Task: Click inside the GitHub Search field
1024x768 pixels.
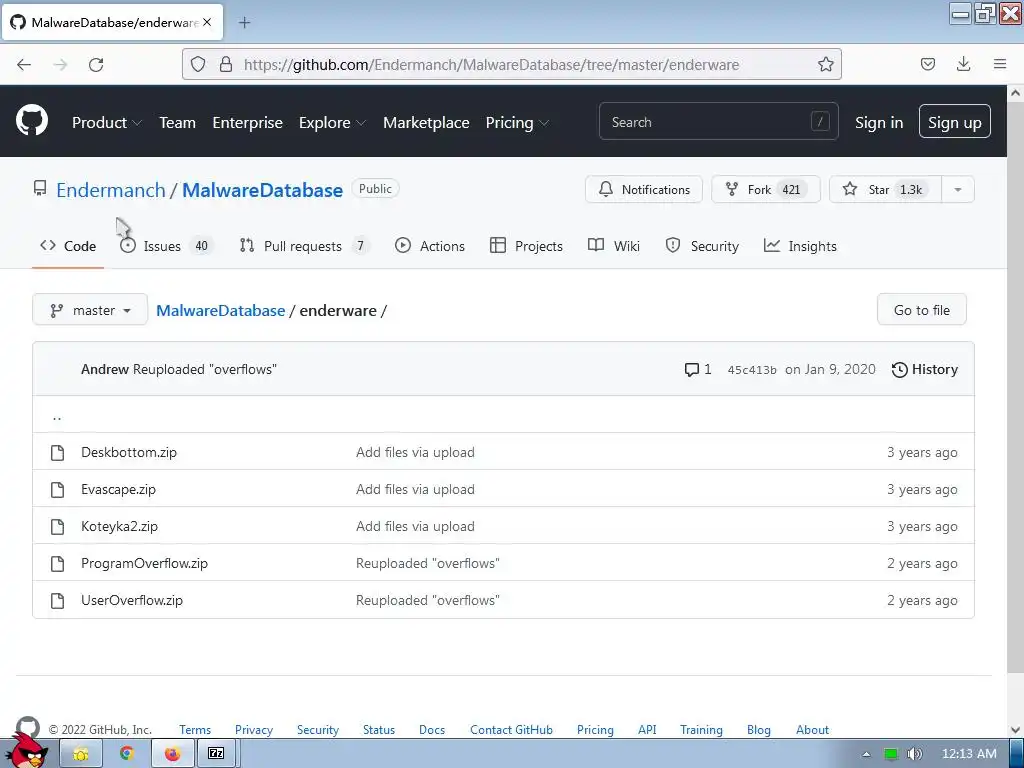Action: (718, 121)
